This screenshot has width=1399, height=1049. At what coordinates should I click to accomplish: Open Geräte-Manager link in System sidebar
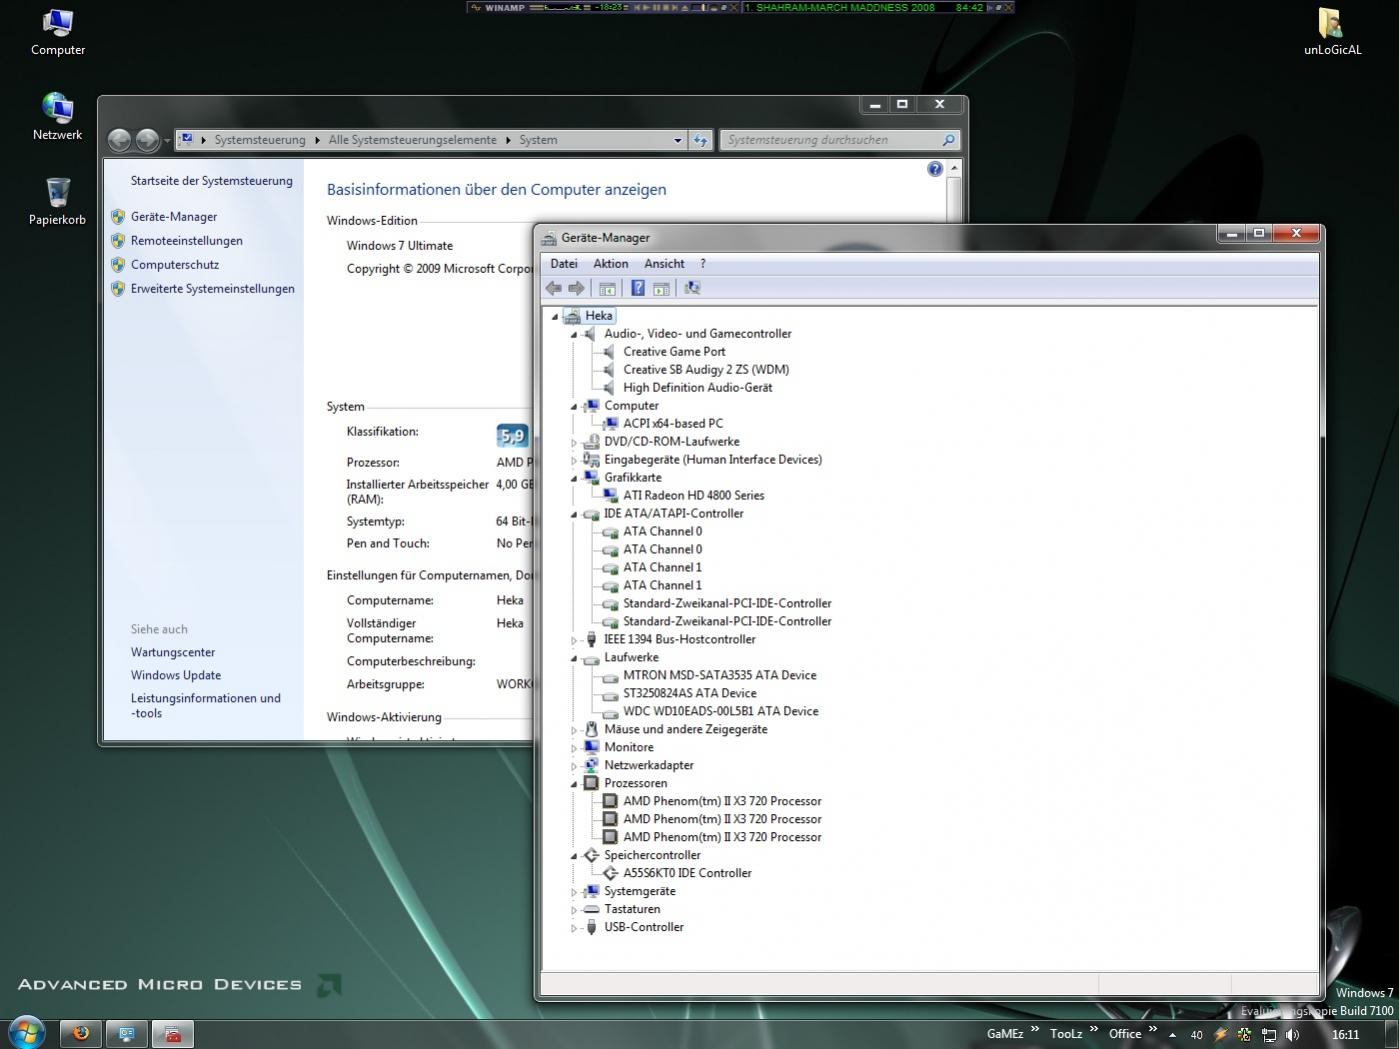point(174,216)
